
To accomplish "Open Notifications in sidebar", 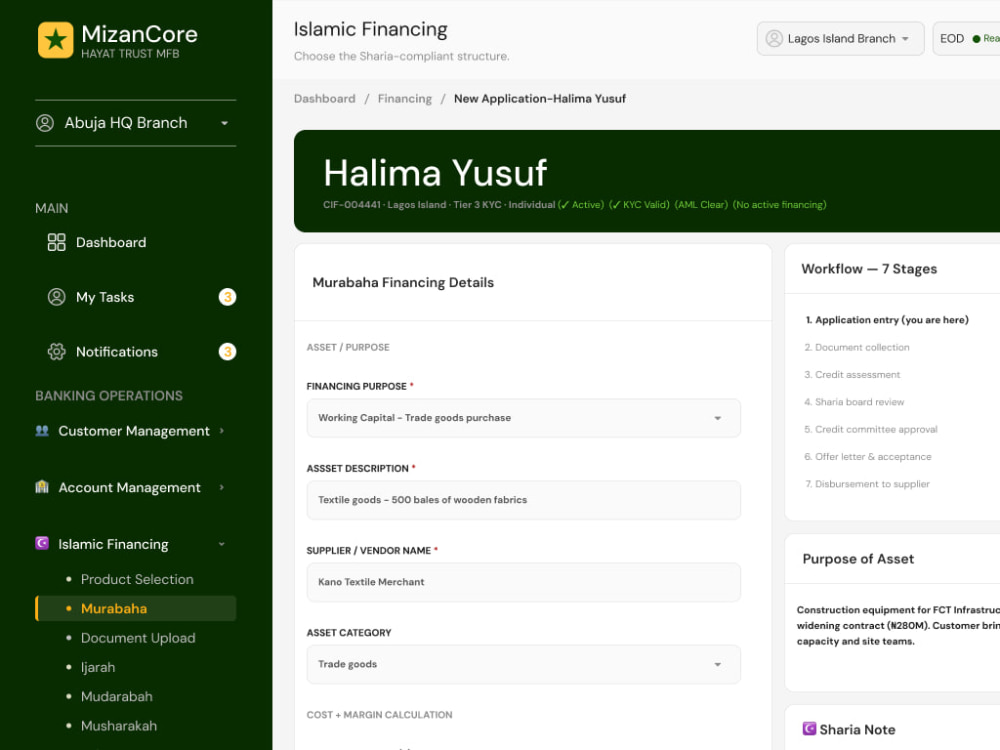I will 117,351.
